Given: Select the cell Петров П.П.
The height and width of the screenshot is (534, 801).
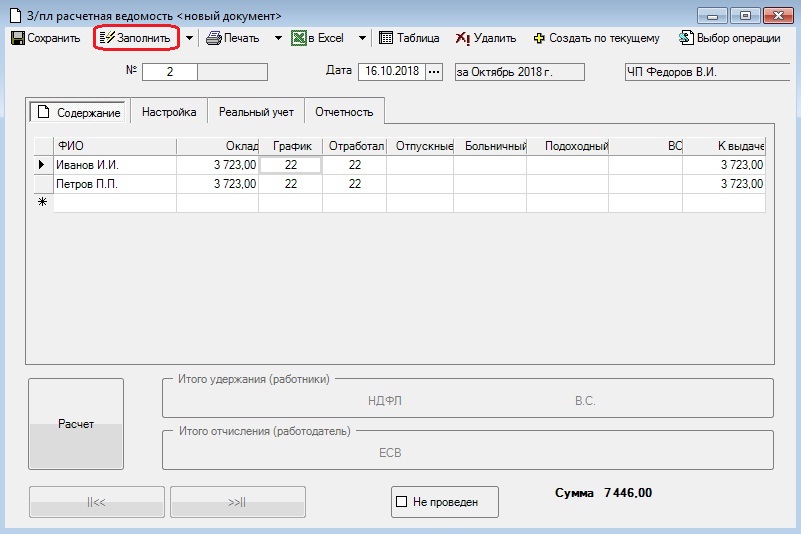Looking at the screenshot, I should tap(115, 183).
